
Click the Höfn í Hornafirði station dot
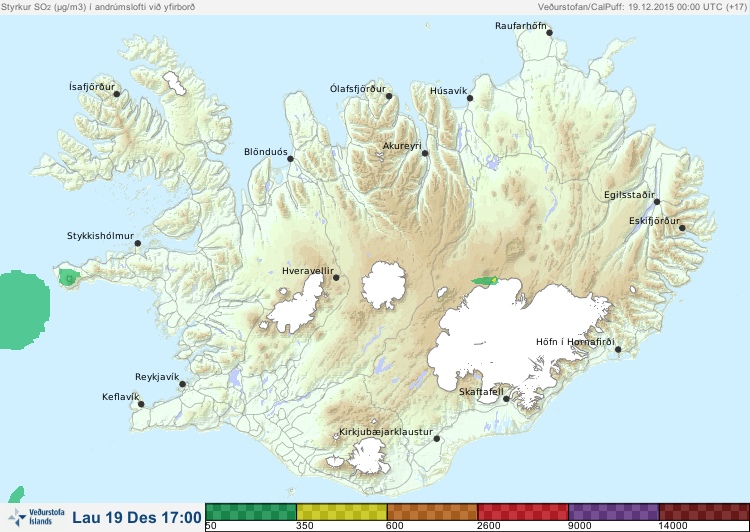[618, 350]
